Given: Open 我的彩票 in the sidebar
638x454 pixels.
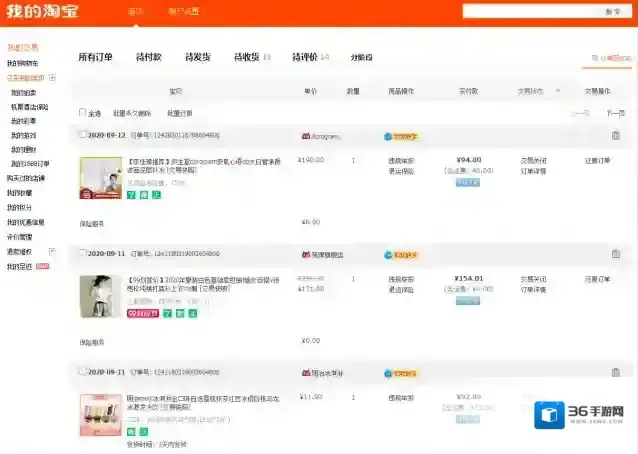Looking at the screenshot, I should click(x=24, y=121).
